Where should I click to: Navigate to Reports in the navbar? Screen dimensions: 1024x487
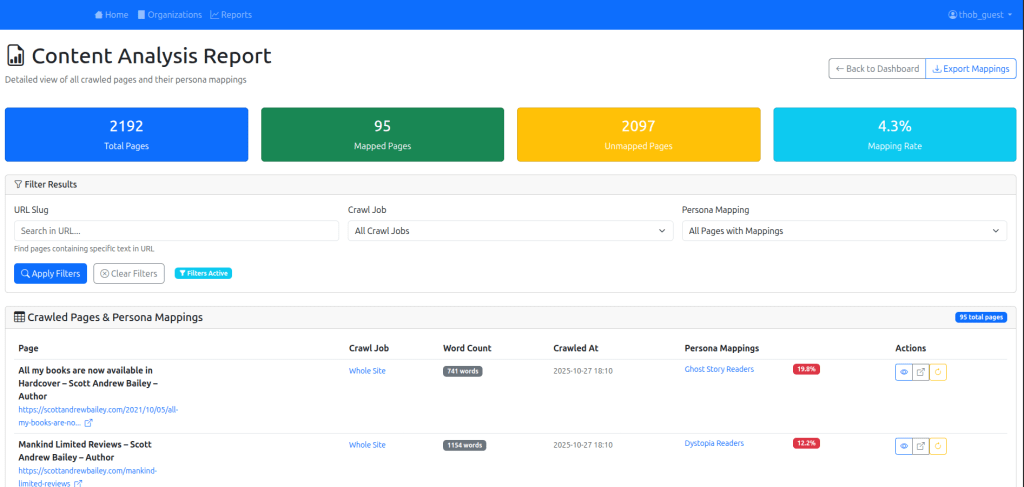(x=231, y=15)
